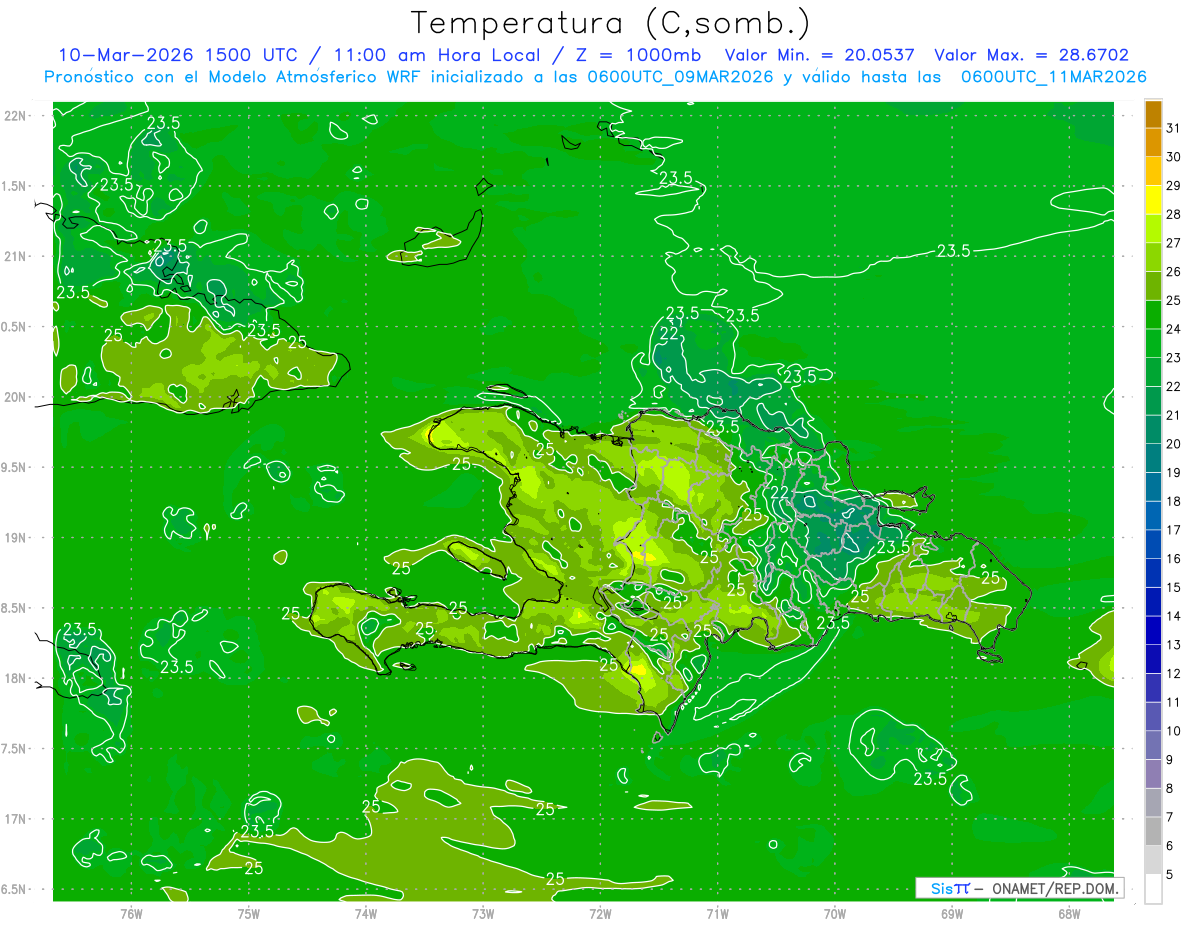Click the '20N' latitude axis label
This screenshot has width=1200, height=927.
pos(15,397)
